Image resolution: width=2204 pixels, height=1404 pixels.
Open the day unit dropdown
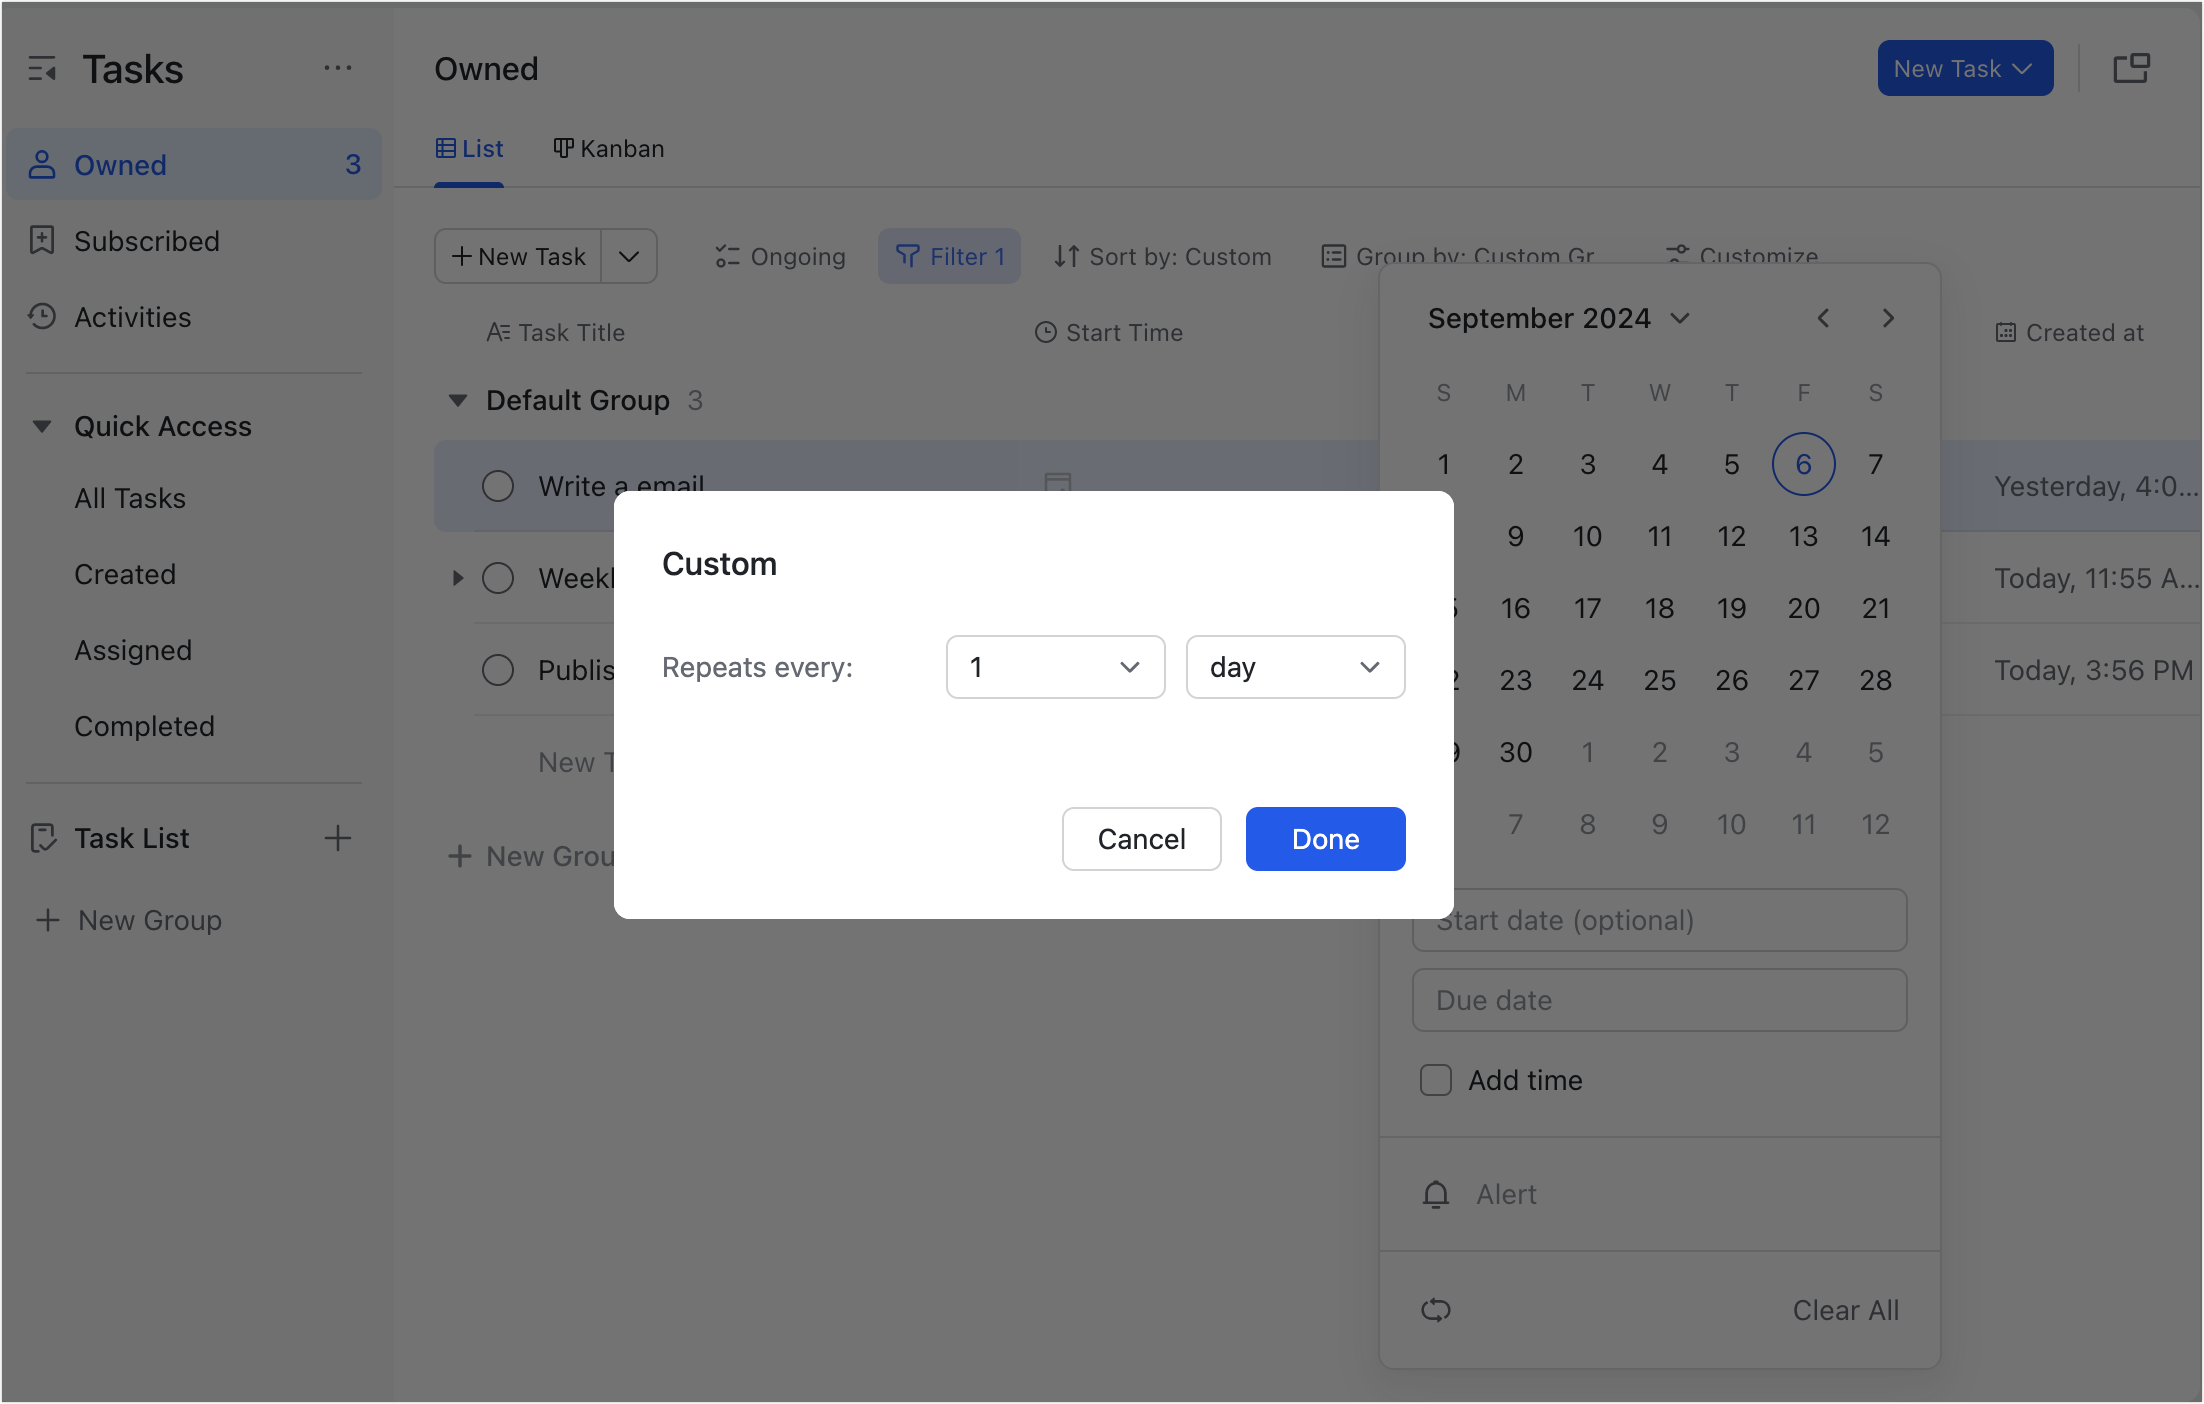[x=1295, y=667]
